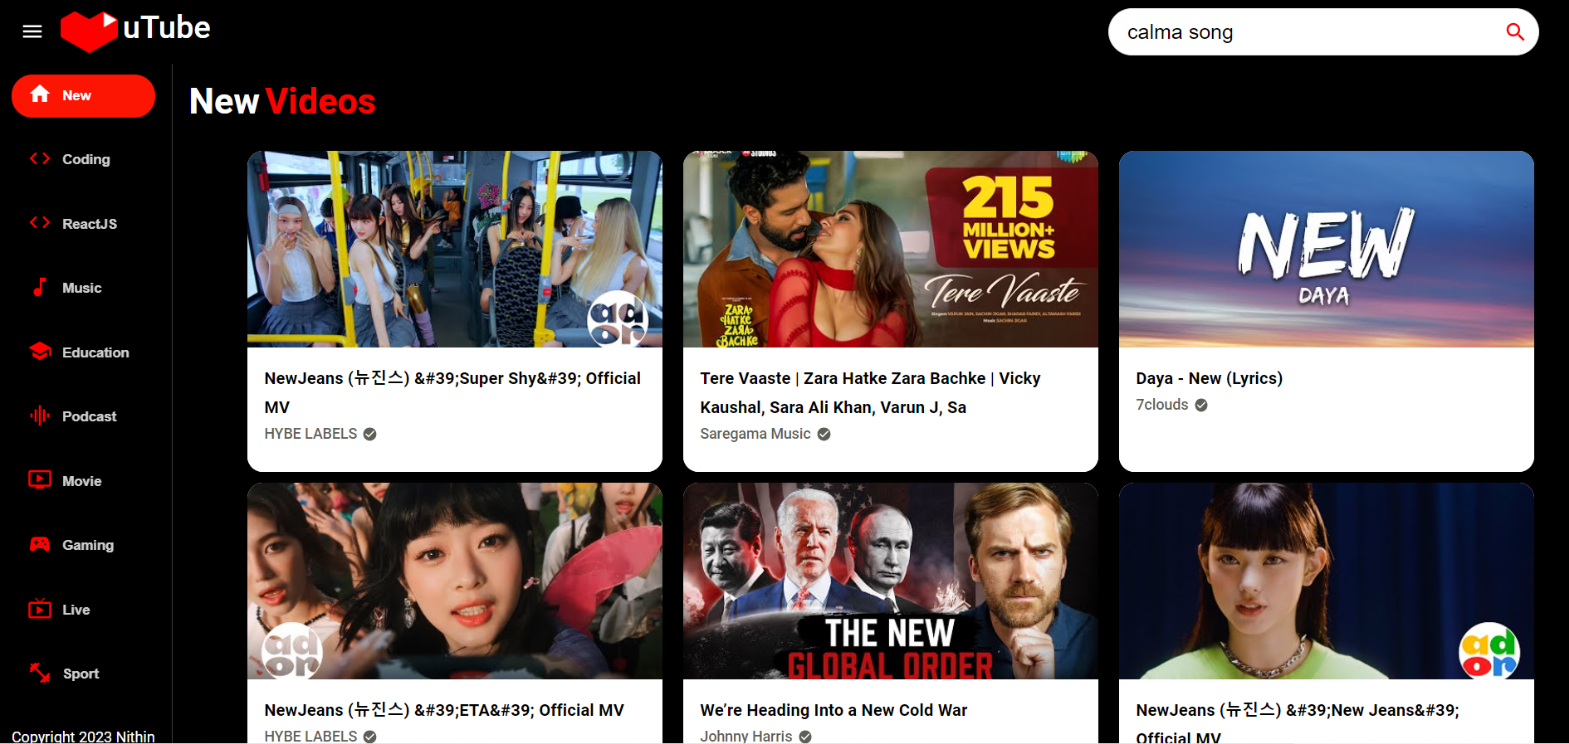The image size is (1569, 744).
Task: Click the Movie screen icon
Action: (40, 480)
